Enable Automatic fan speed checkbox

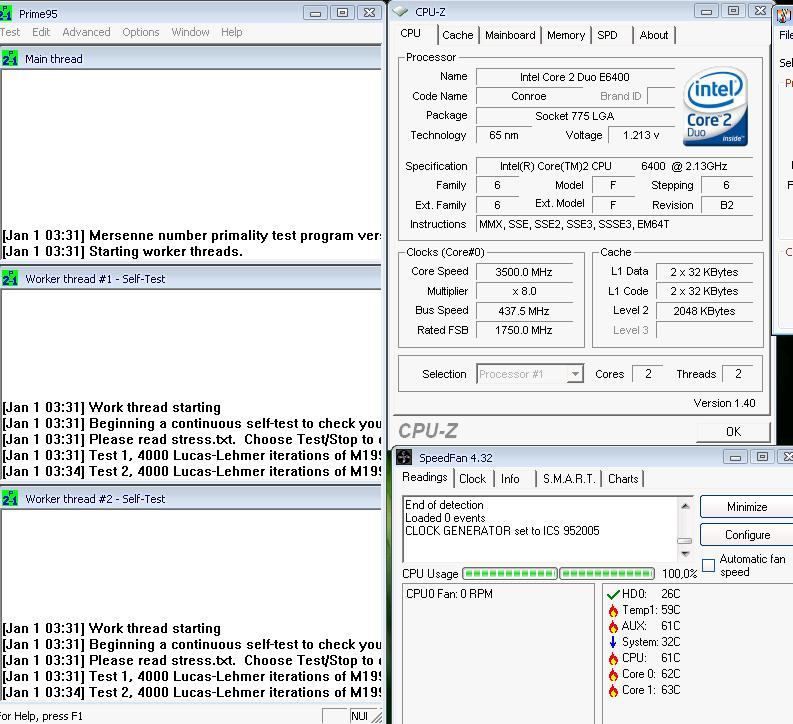pyautogui.click(x=709, y=565)
